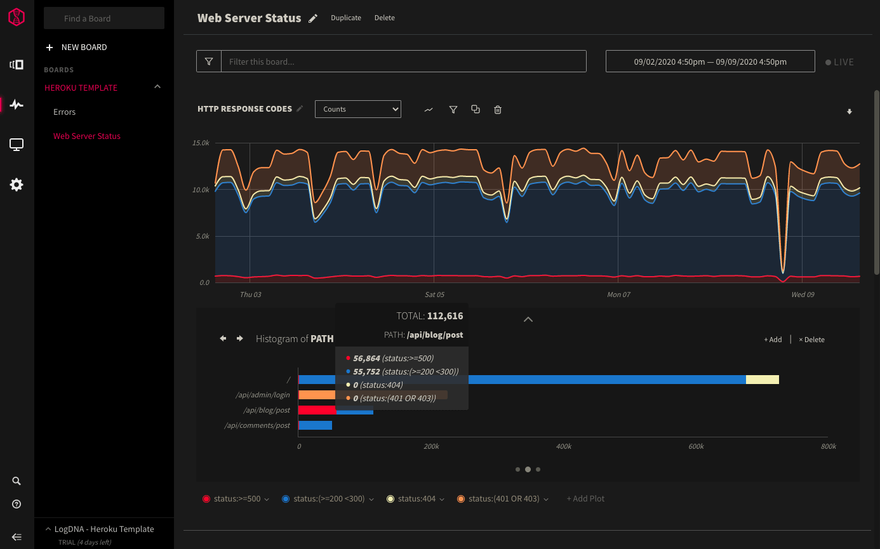The width and height of the screenshot is (880, 549).
Task: Click the /api/admin/login path label
Action: [263, 395]
